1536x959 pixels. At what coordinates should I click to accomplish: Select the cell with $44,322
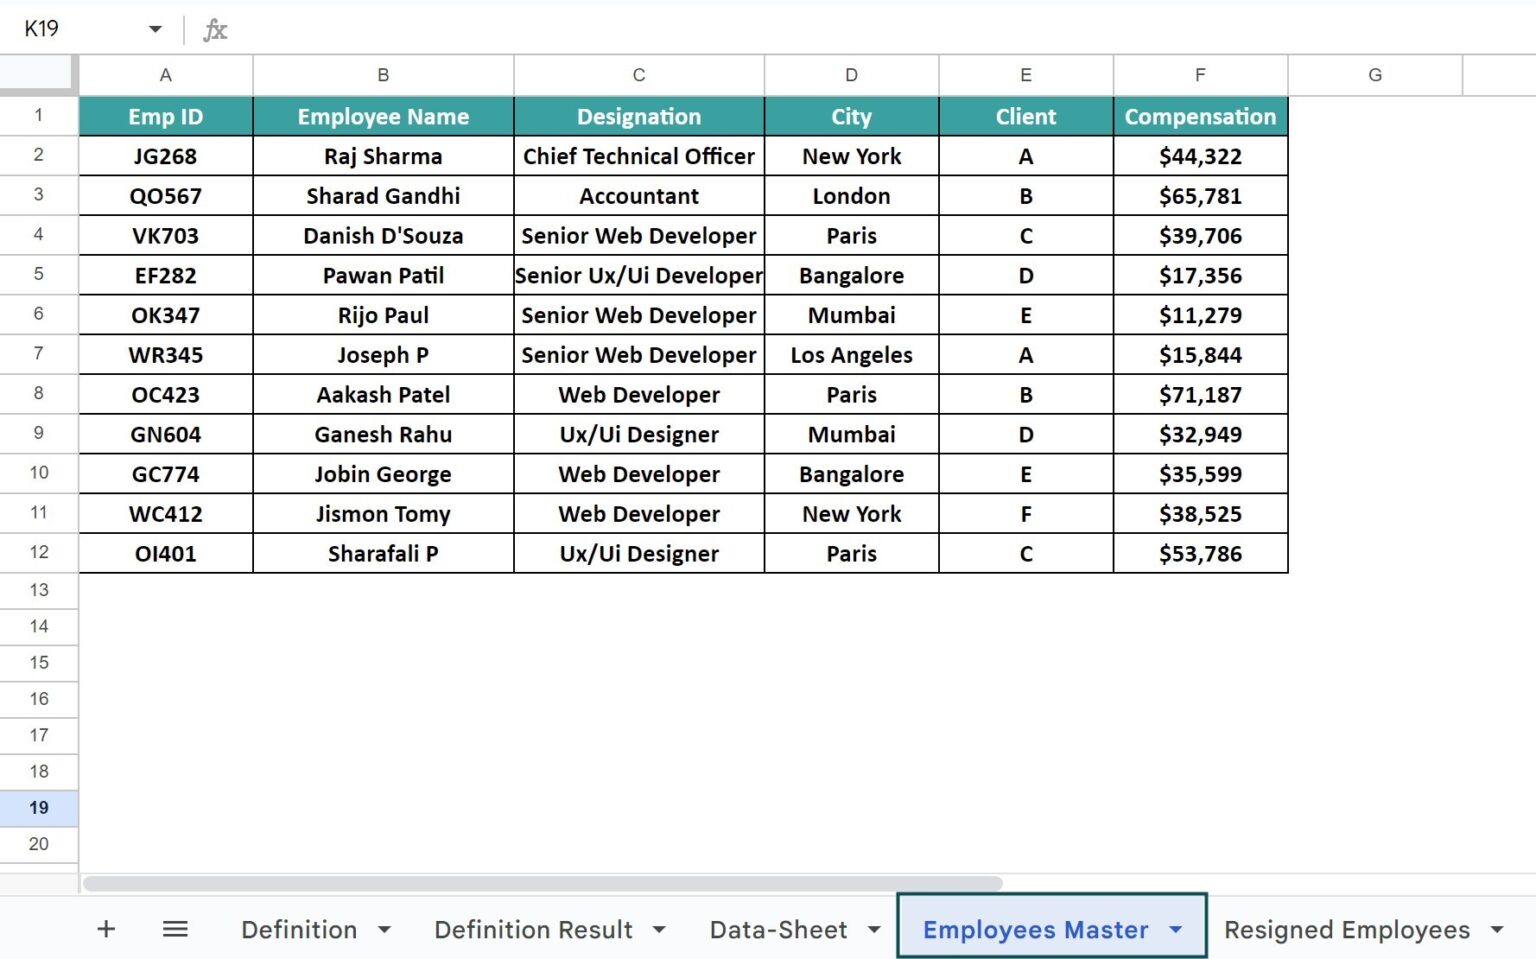click(1200, 156)
